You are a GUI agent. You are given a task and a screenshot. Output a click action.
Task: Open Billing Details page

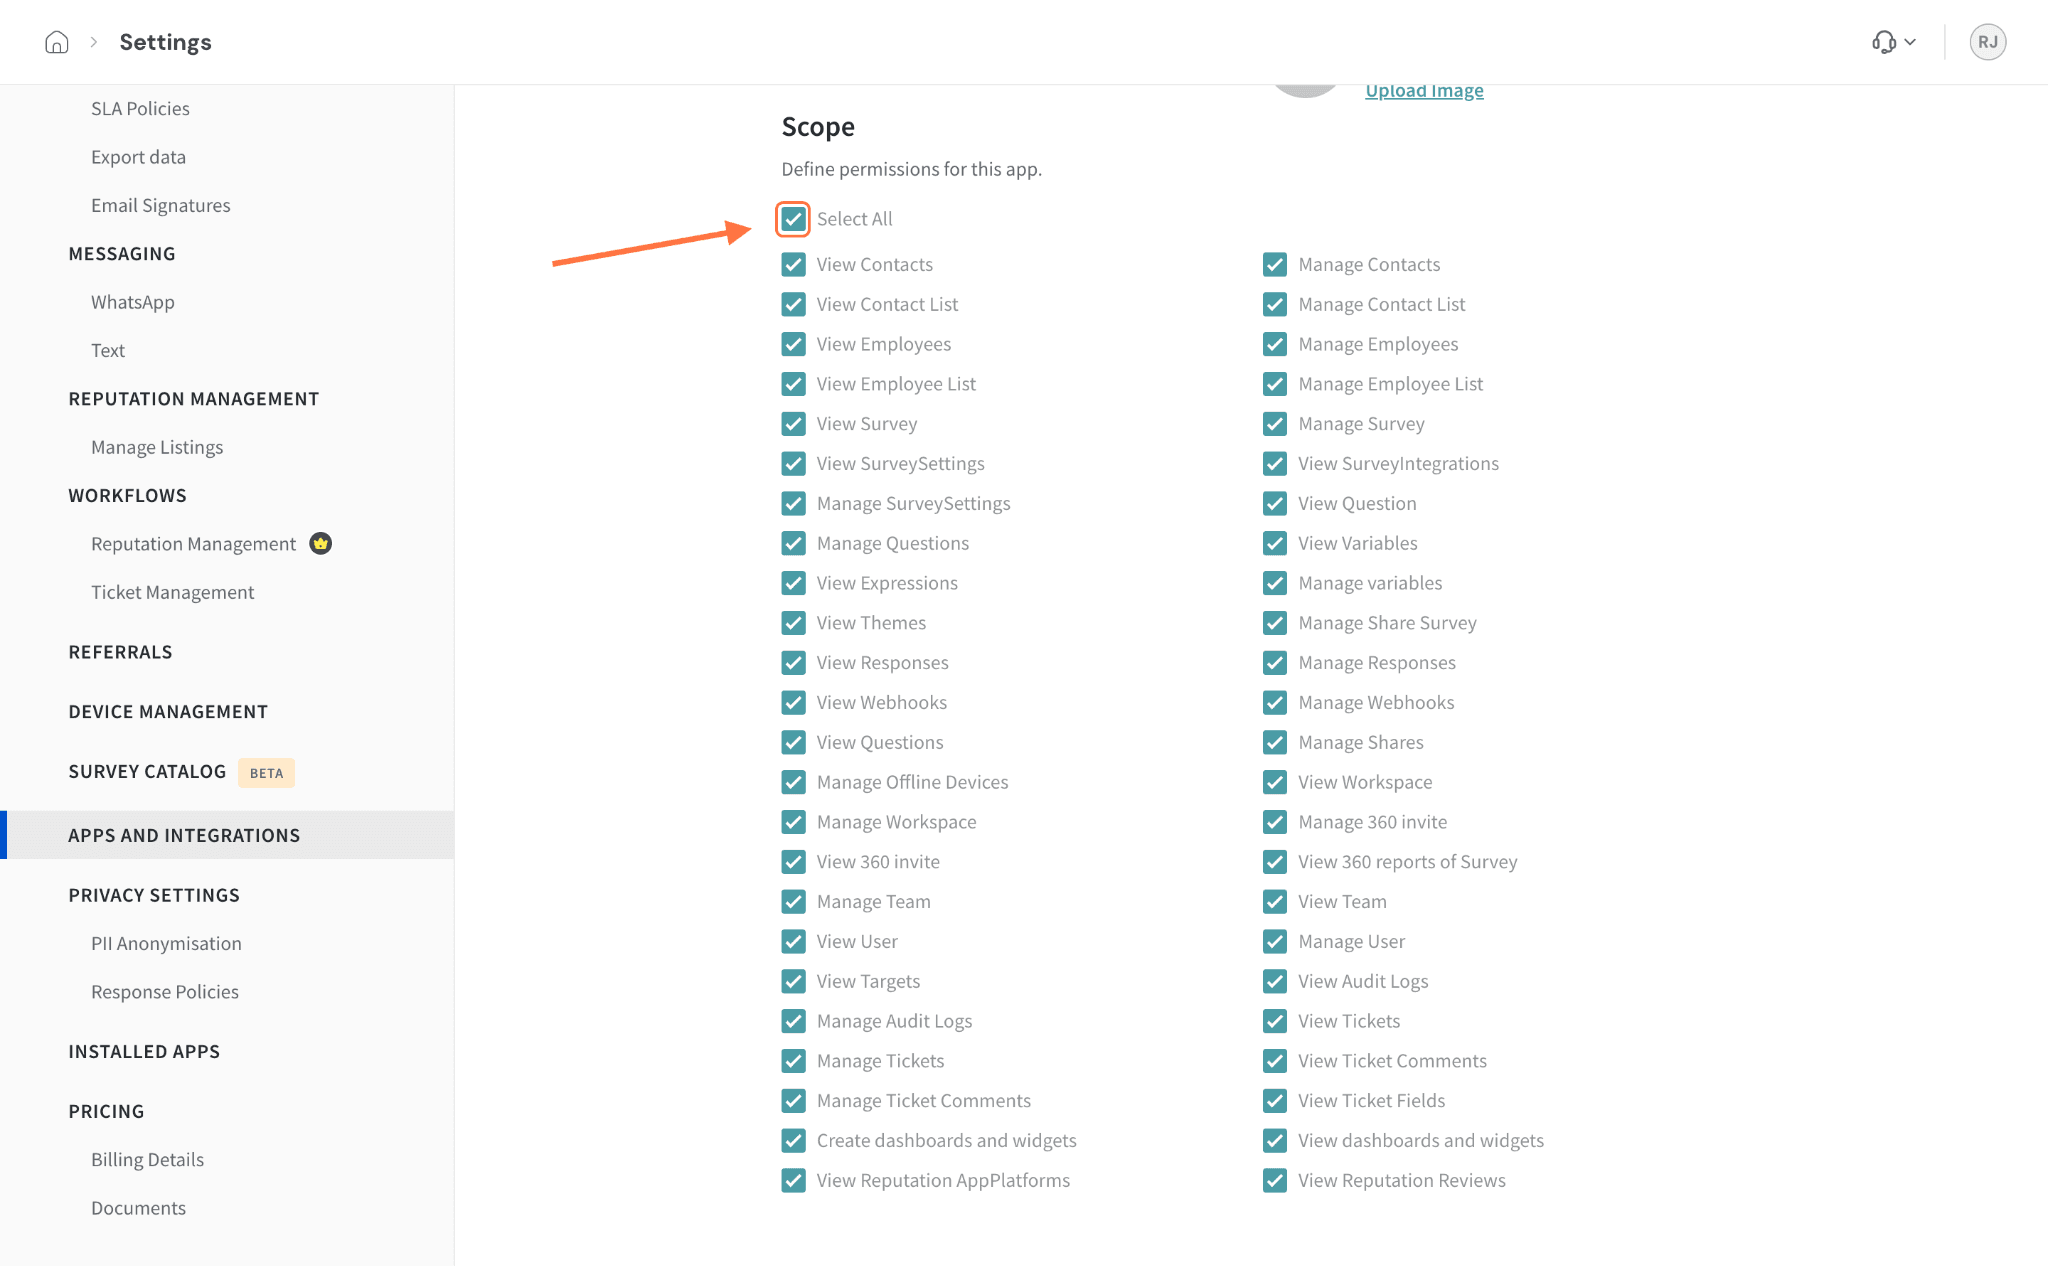pyautogui.click(x=147, y=1160)
